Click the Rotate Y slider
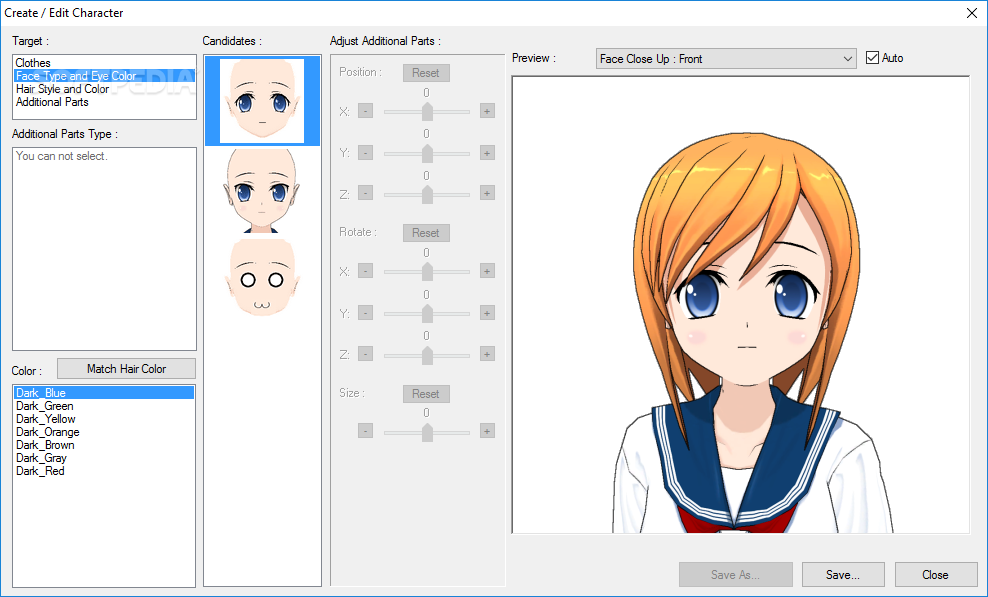This screenshot has height=597, width=988. 427,313
